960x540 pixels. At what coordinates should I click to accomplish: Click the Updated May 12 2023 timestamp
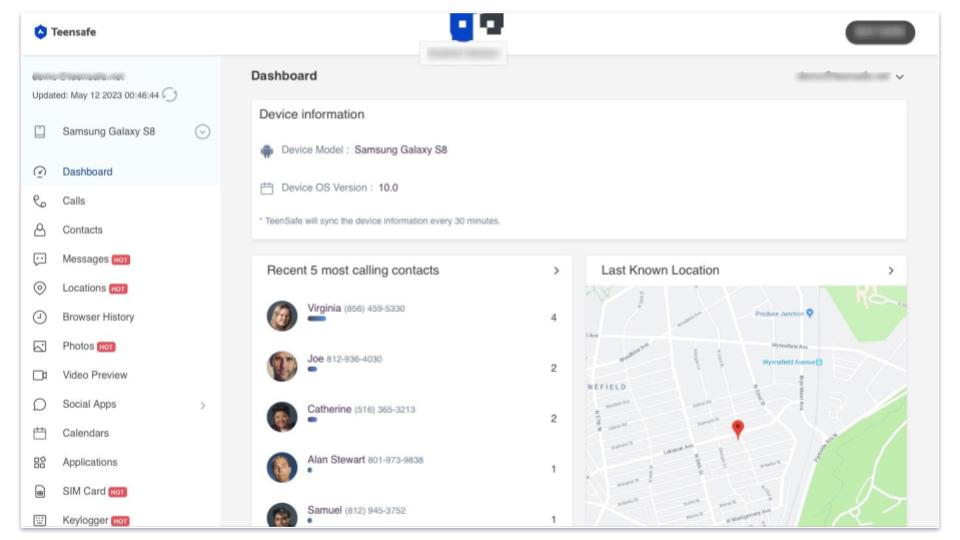96,96
